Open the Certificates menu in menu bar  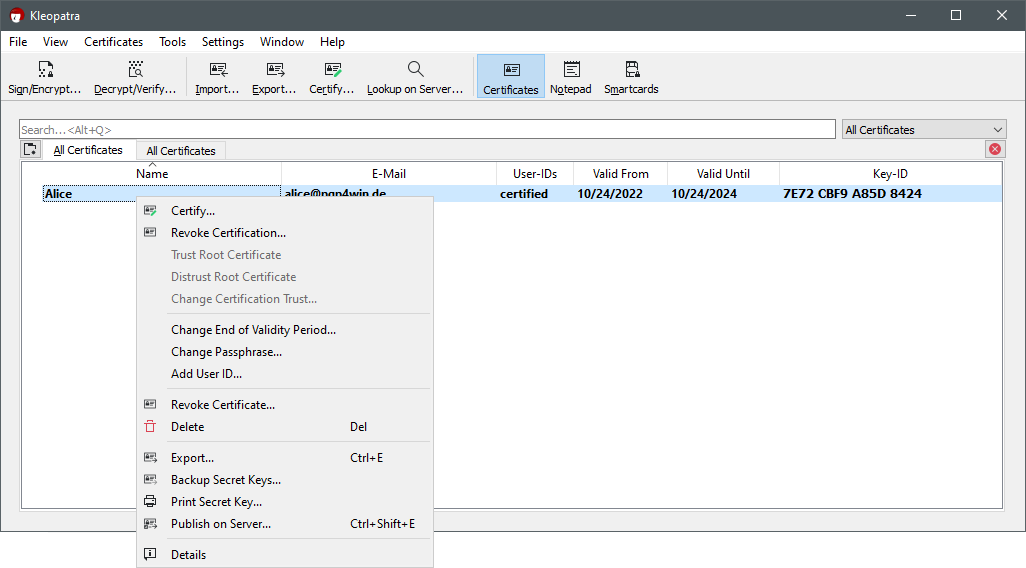pos(113,42)
